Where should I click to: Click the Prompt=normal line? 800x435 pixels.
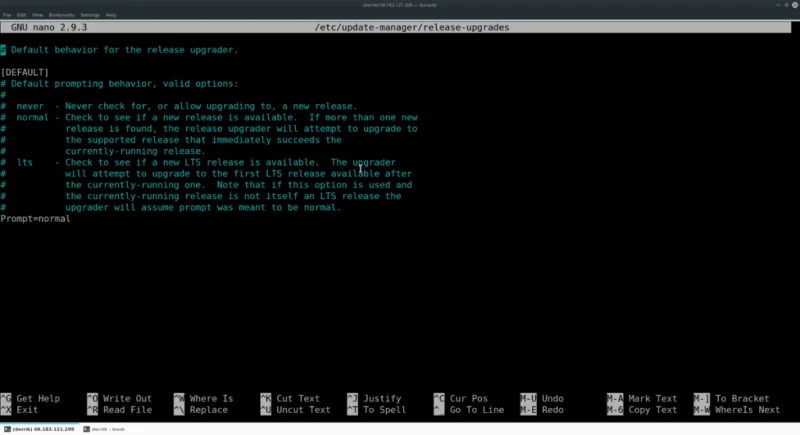click(x=35, y=219)
